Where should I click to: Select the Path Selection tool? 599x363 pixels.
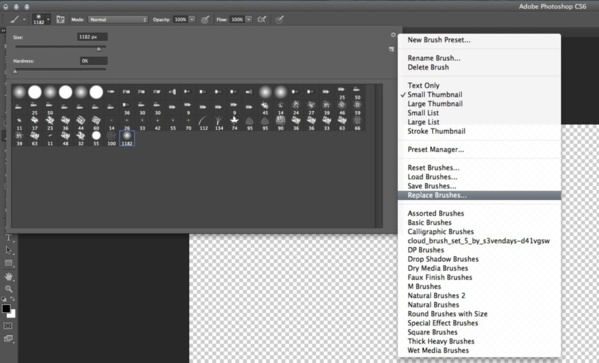pyautogui.click(x=8, y=250)
